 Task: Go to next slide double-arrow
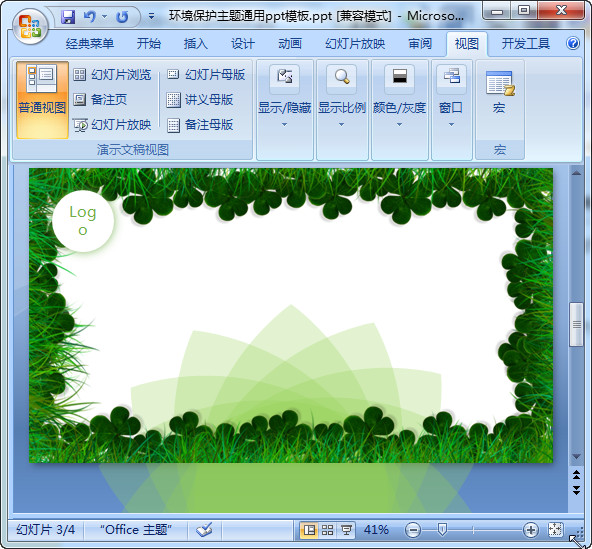[576, 490]
